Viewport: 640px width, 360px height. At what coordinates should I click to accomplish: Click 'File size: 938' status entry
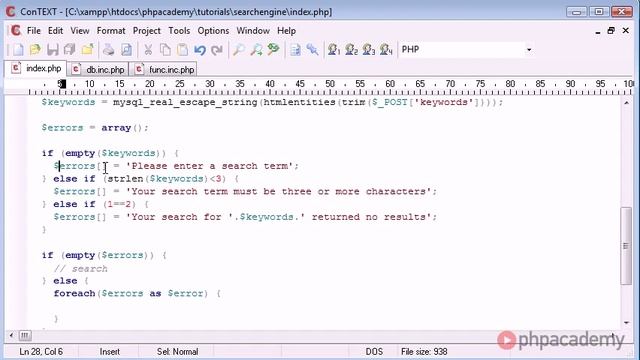(424, 351)
